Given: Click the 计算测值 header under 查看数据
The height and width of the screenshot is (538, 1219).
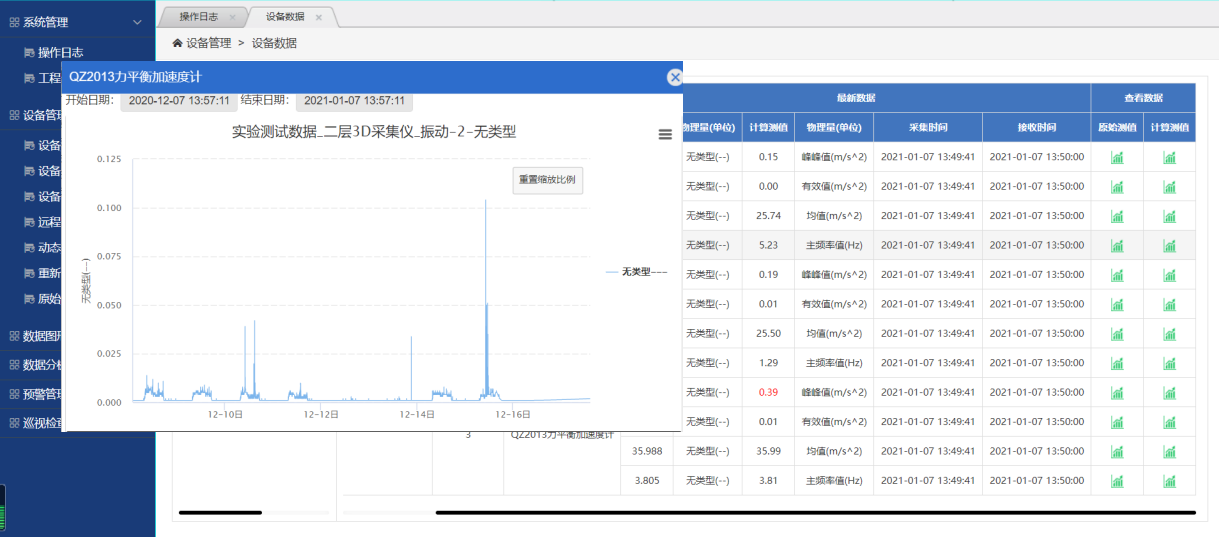Looking at the screenshot, I should (x=1169, y=127).
